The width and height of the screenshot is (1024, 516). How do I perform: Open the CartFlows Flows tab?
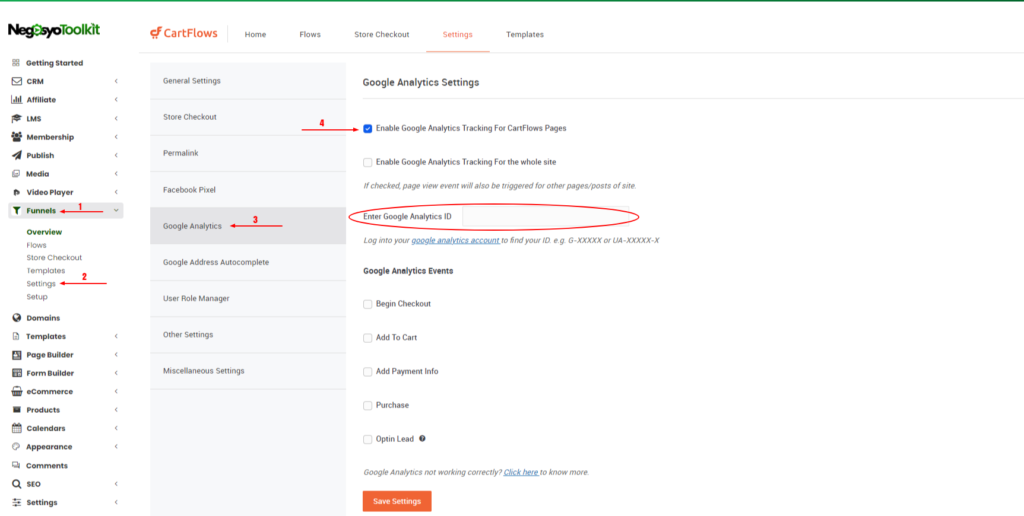coord(310,35)
